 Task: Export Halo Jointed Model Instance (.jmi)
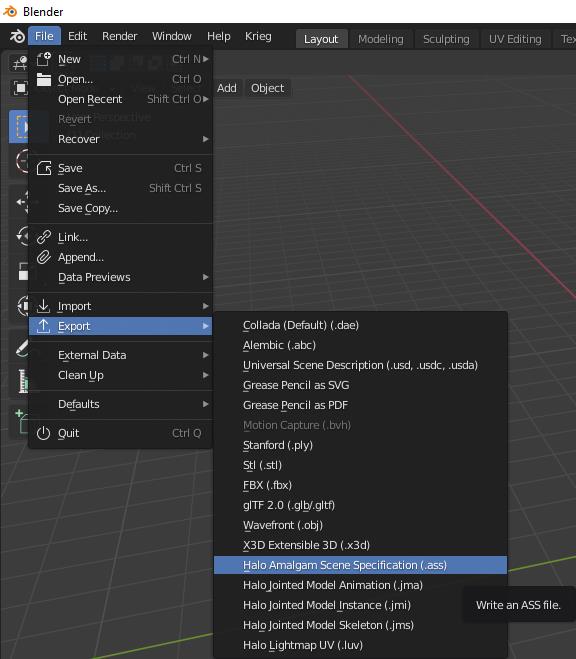pyautogui.click(x=360, y=605)
